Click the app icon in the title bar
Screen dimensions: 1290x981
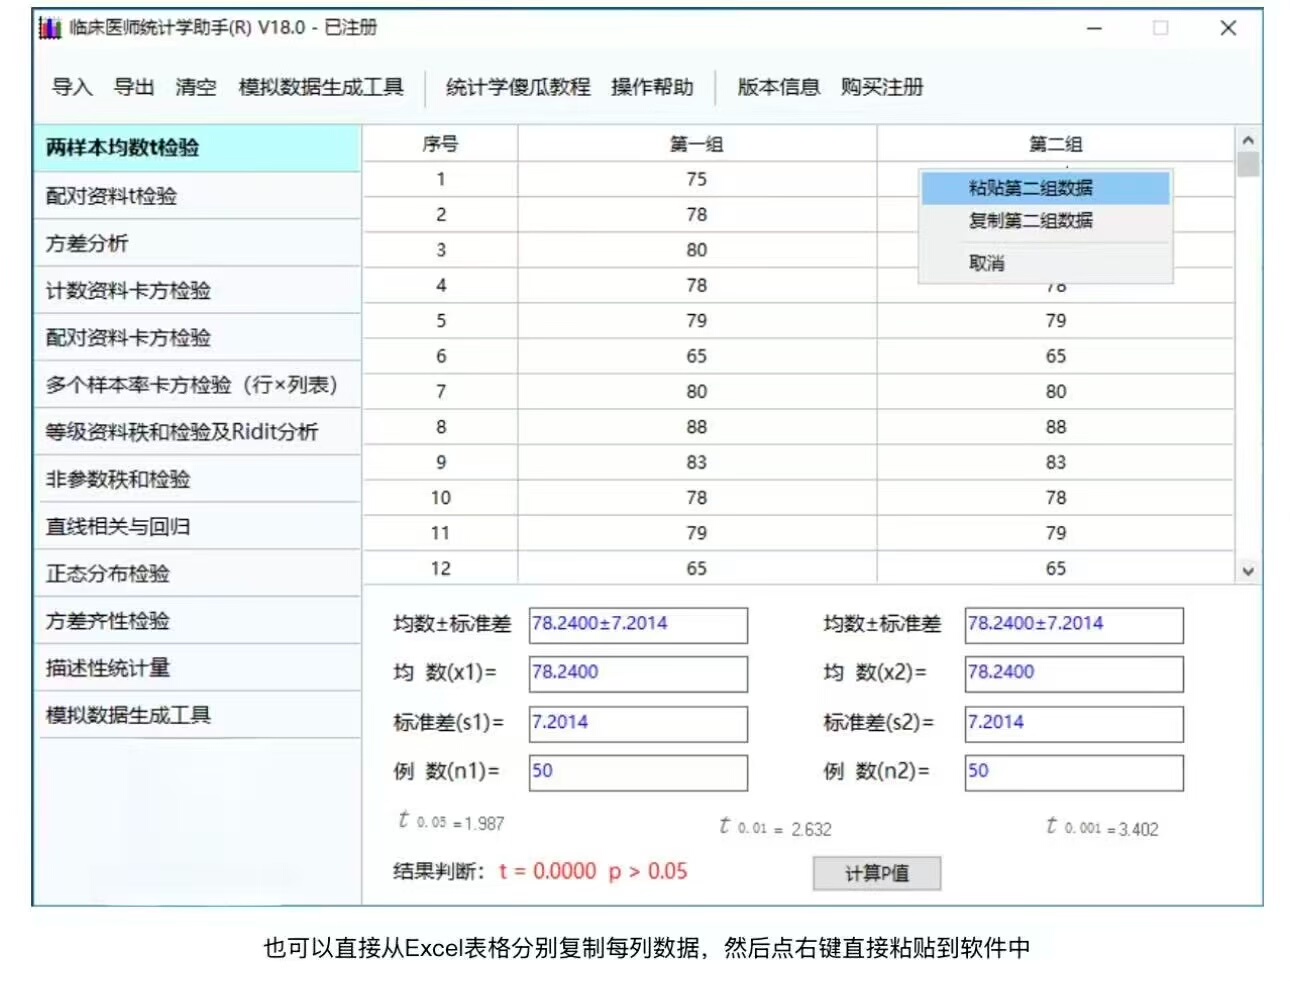(x=50, y=28)
